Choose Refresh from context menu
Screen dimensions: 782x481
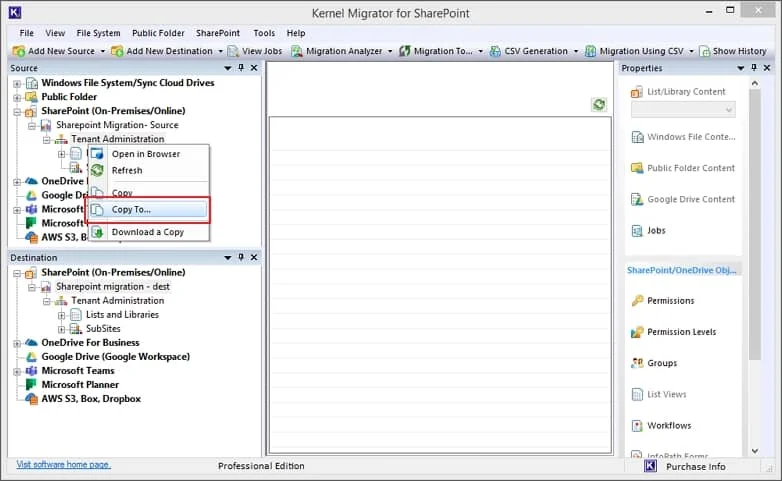tap(149, 170)
